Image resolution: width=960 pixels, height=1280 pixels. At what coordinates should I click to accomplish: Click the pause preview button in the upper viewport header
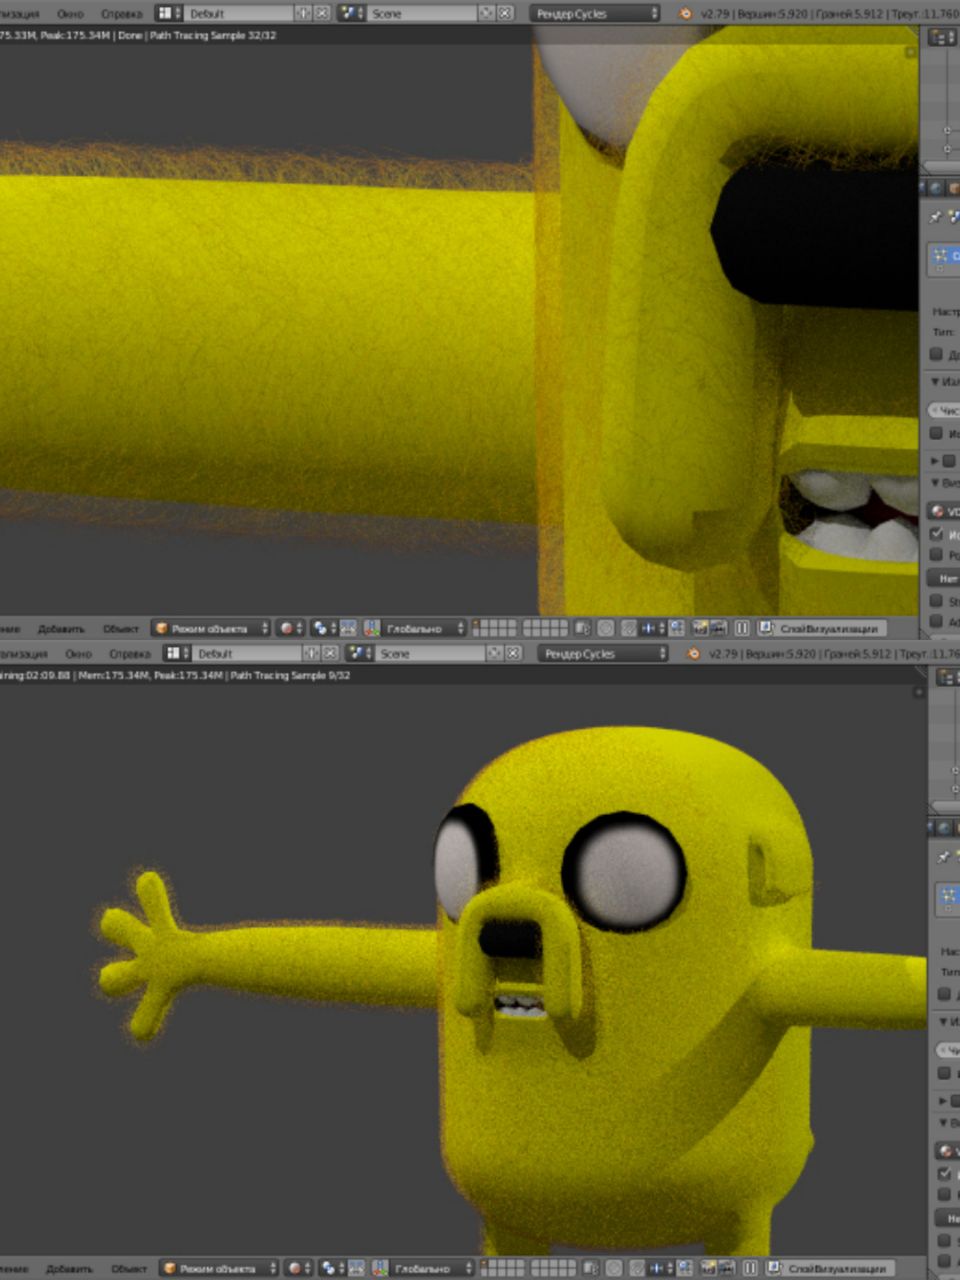pyautogui.click(x=741, y=628)
